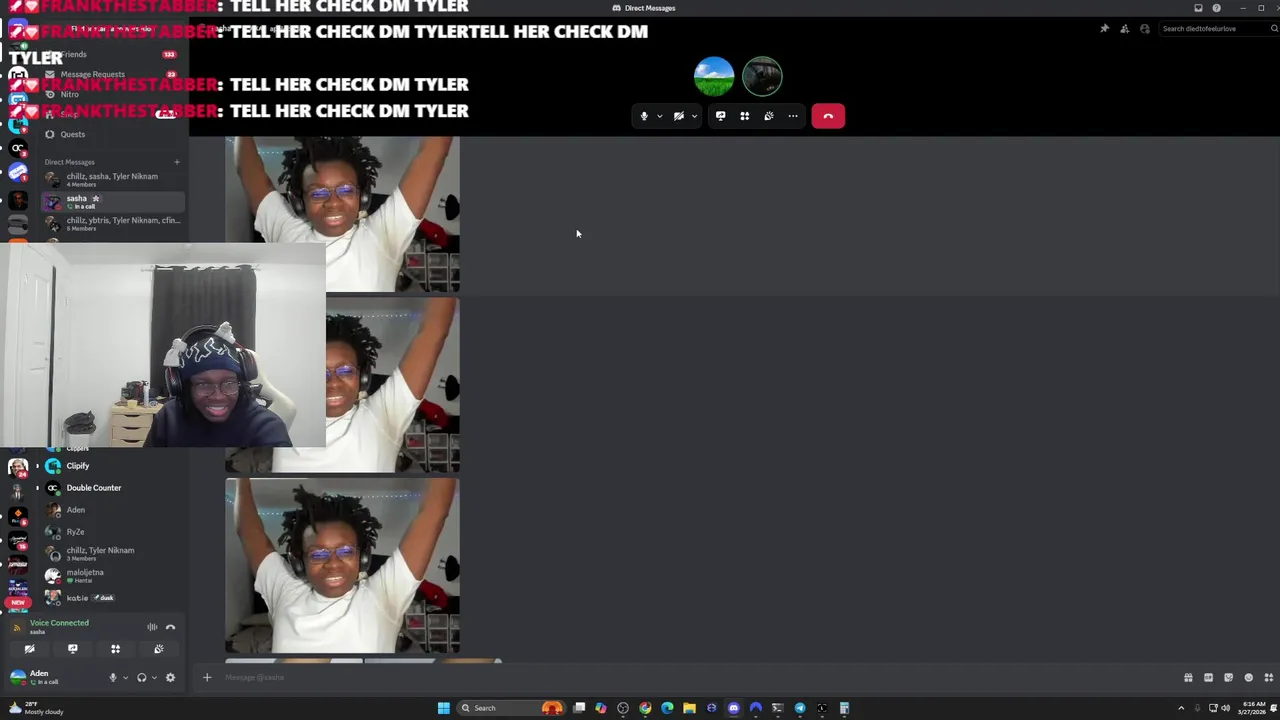Open pinned messages

1104,29
